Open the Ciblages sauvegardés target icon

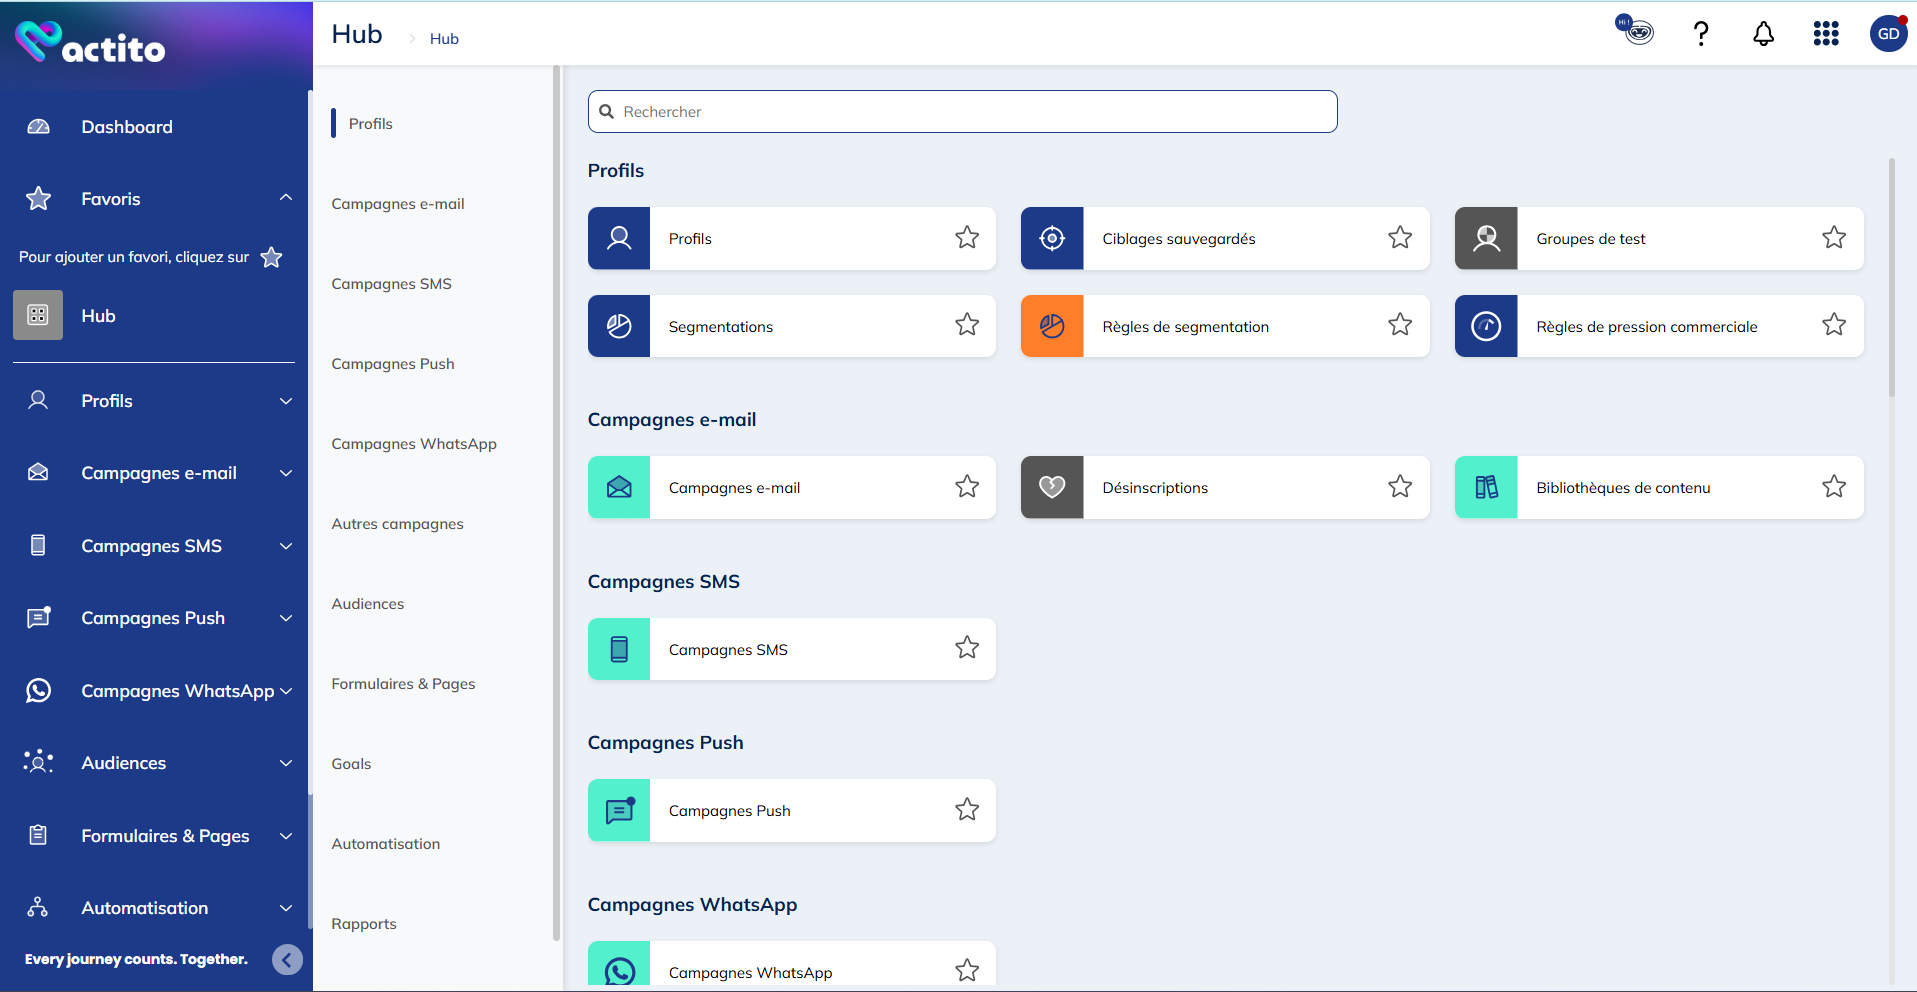click(x=1052, y=238)
